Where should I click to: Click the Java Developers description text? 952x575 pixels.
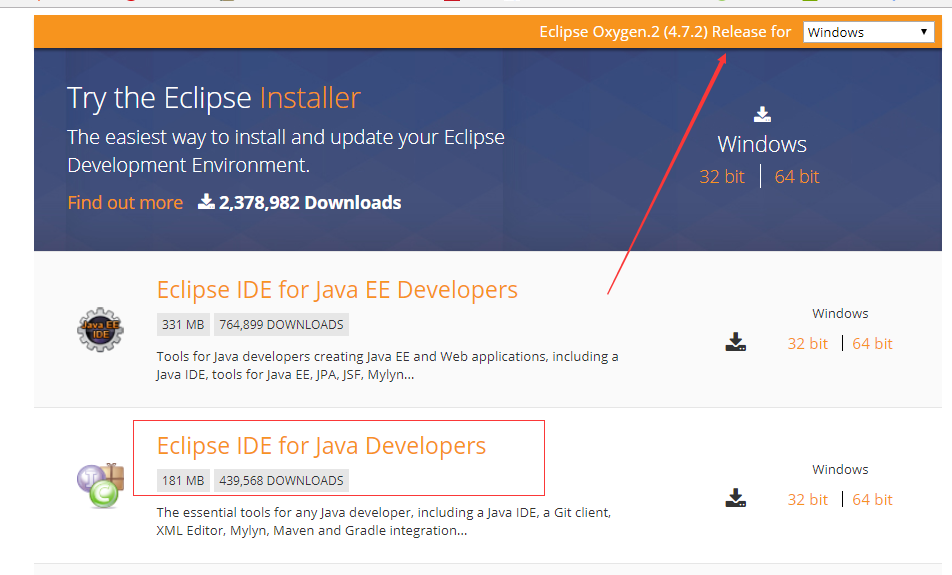pos(384,522)
